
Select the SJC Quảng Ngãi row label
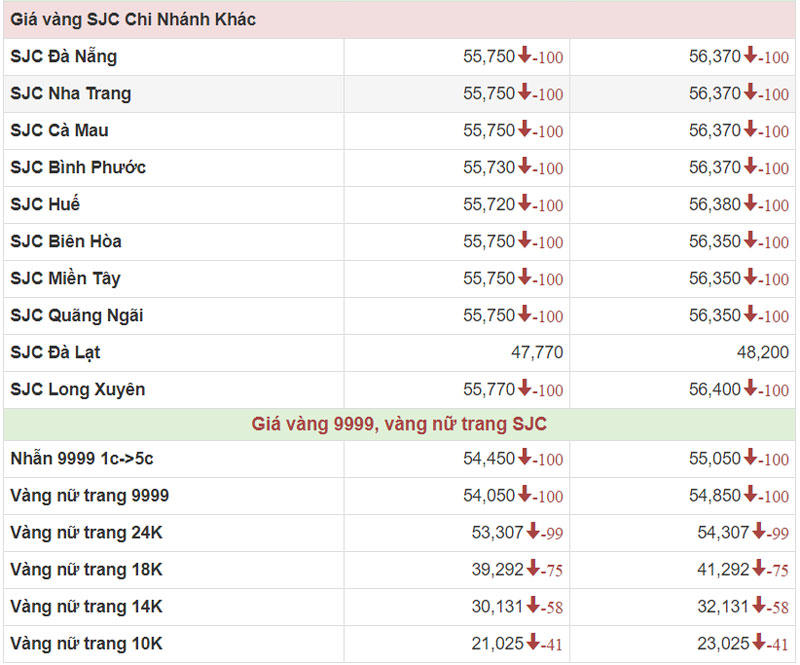pyautogui.click(x=77, y=315)
